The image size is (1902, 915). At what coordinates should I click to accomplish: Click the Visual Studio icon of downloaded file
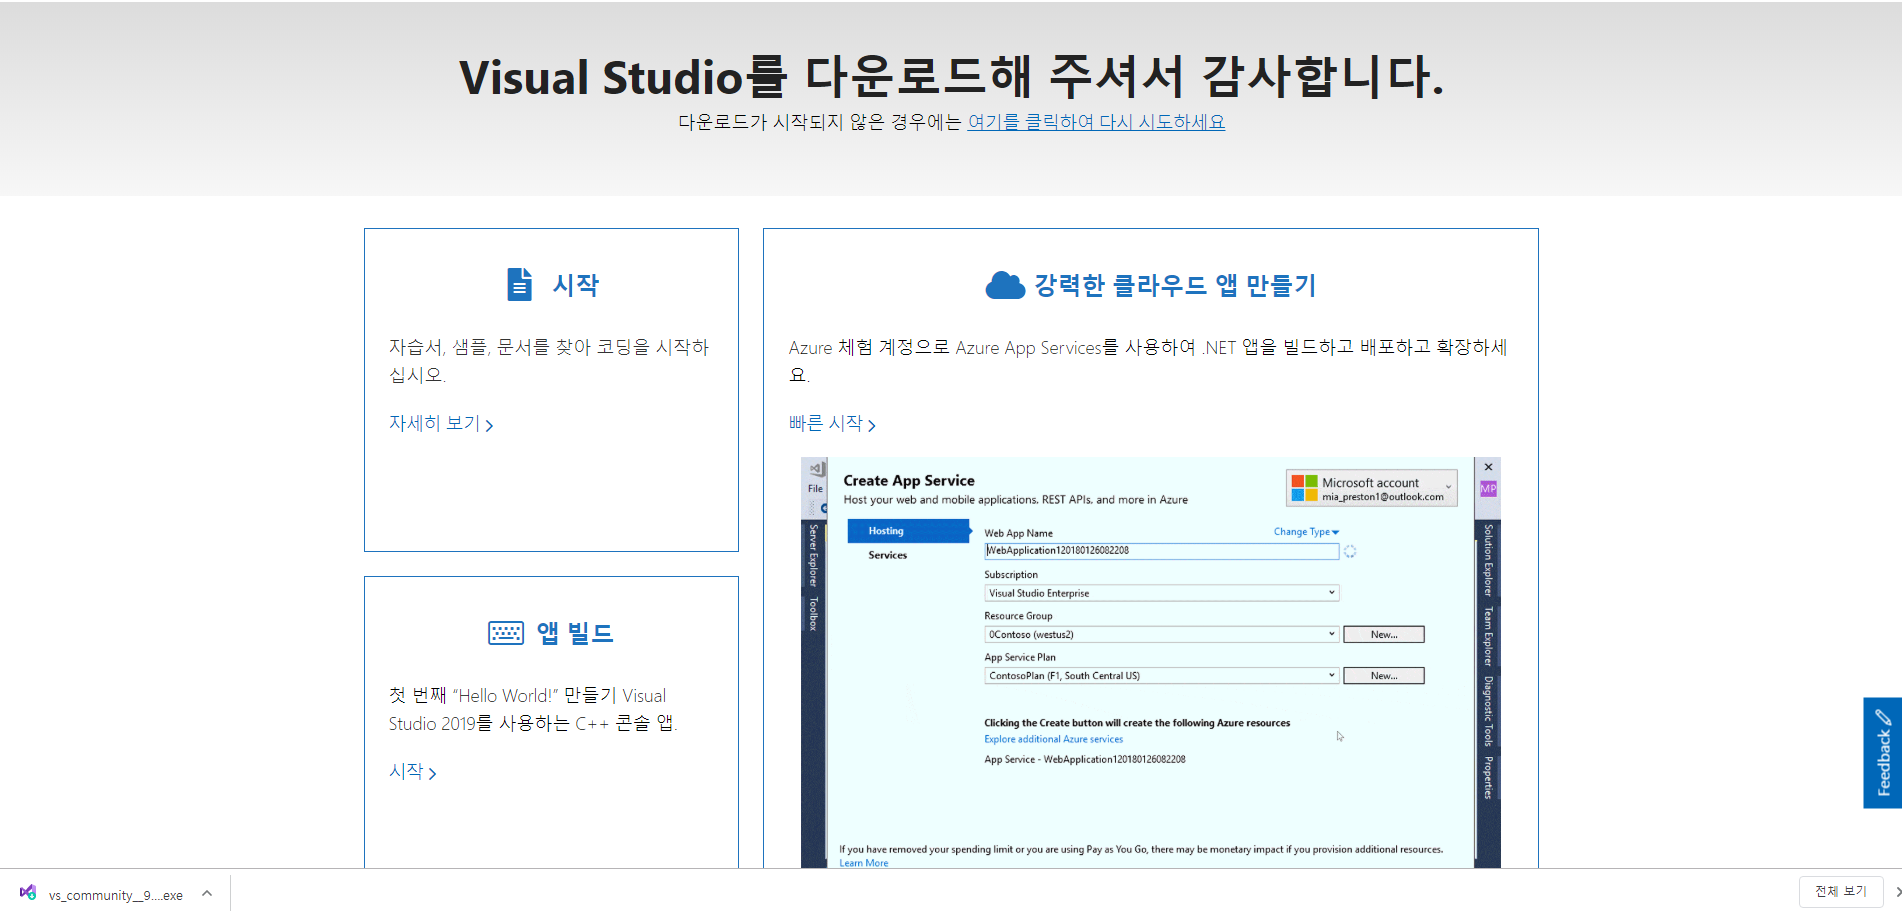tap(28, 893)
